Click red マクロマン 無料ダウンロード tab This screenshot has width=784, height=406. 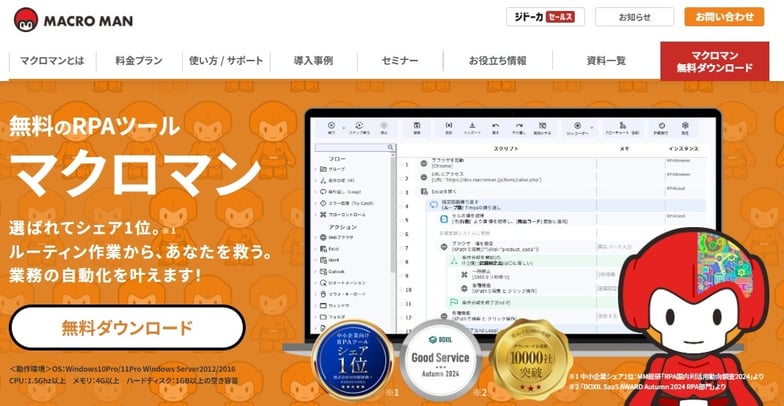(714, 61)
